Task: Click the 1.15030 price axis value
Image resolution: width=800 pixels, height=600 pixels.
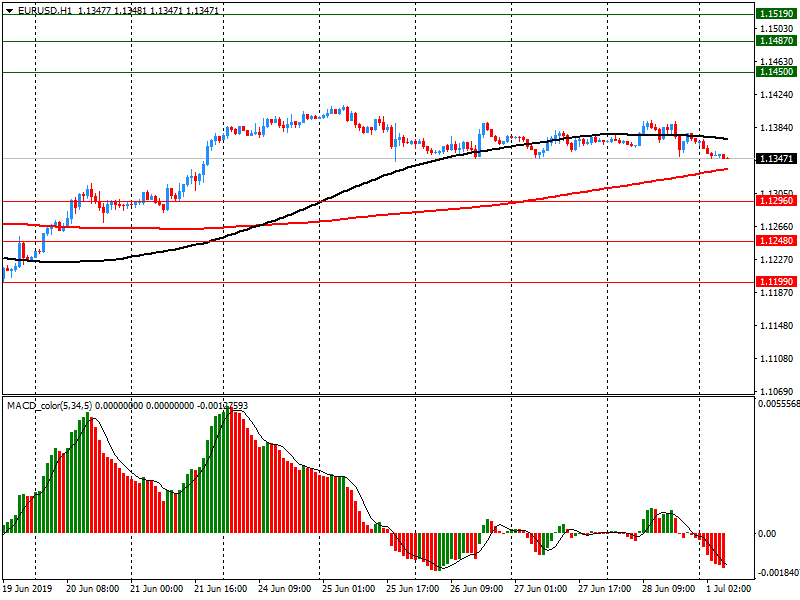Action: tap(777, 29)
